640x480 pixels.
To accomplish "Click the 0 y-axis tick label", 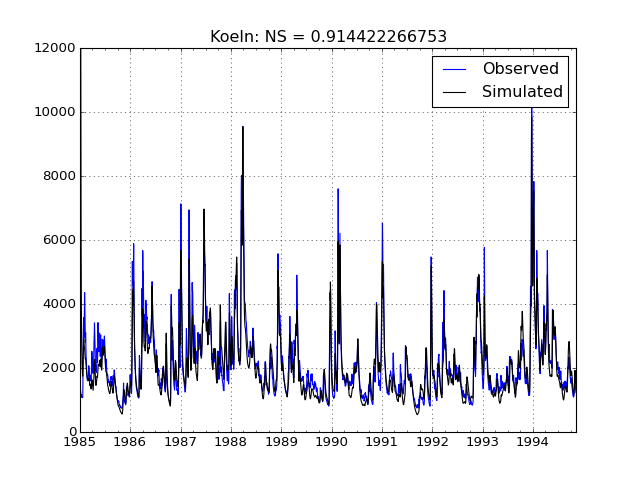I will tap(70, 432).
